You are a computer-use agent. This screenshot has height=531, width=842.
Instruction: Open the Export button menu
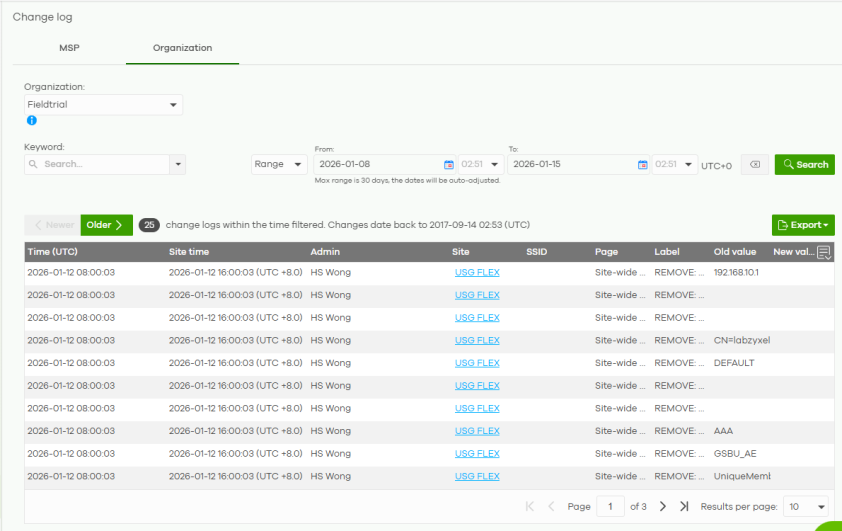pyautogui.click(x=803, y=225)
